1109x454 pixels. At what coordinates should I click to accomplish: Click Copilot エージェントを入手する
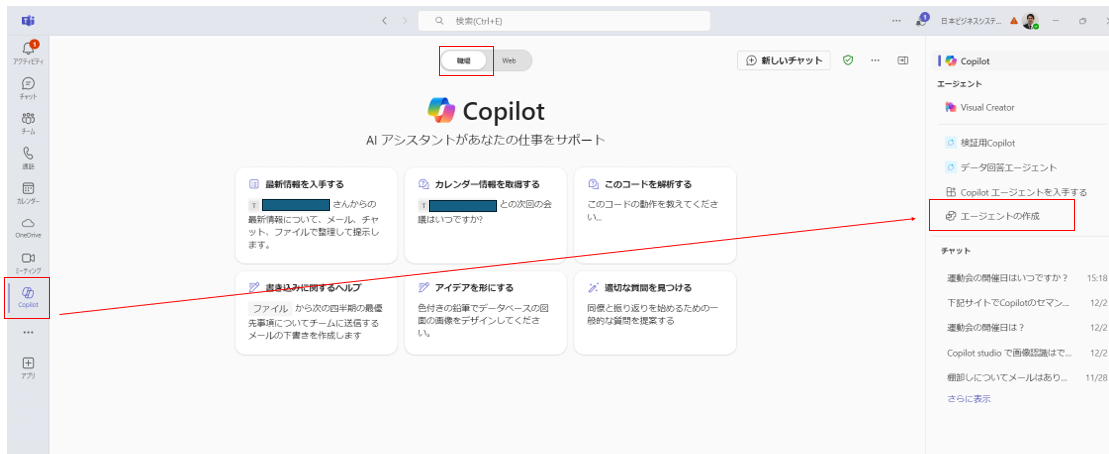[x=1018, y=192]
